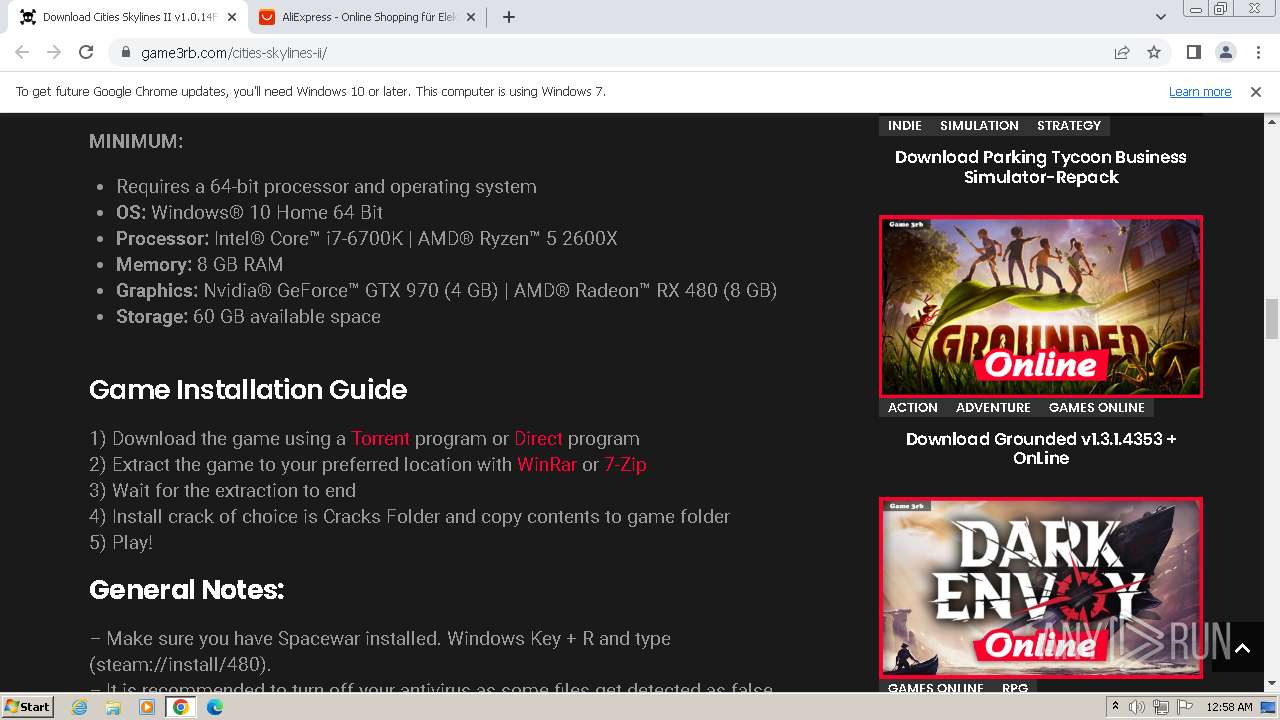Select the Game Installation Guide heading
Screen dimensions: 1280x720
coord(248,389)
